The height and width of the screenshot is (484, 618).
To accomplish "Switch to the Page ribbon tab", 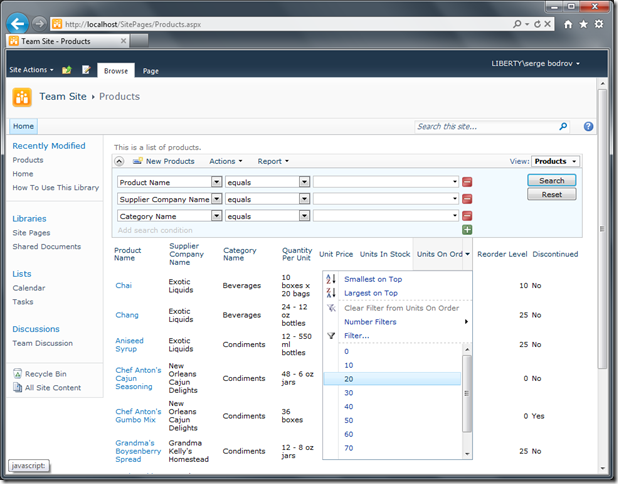I will point(151,71).
